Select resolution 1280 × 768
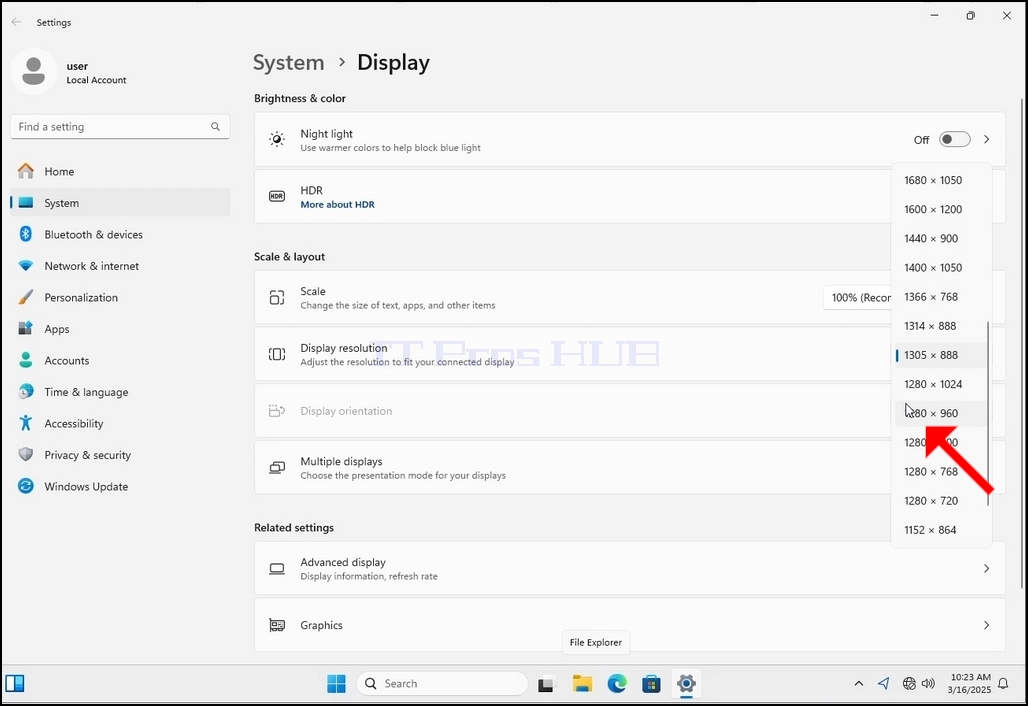 (x=940, y=471)
